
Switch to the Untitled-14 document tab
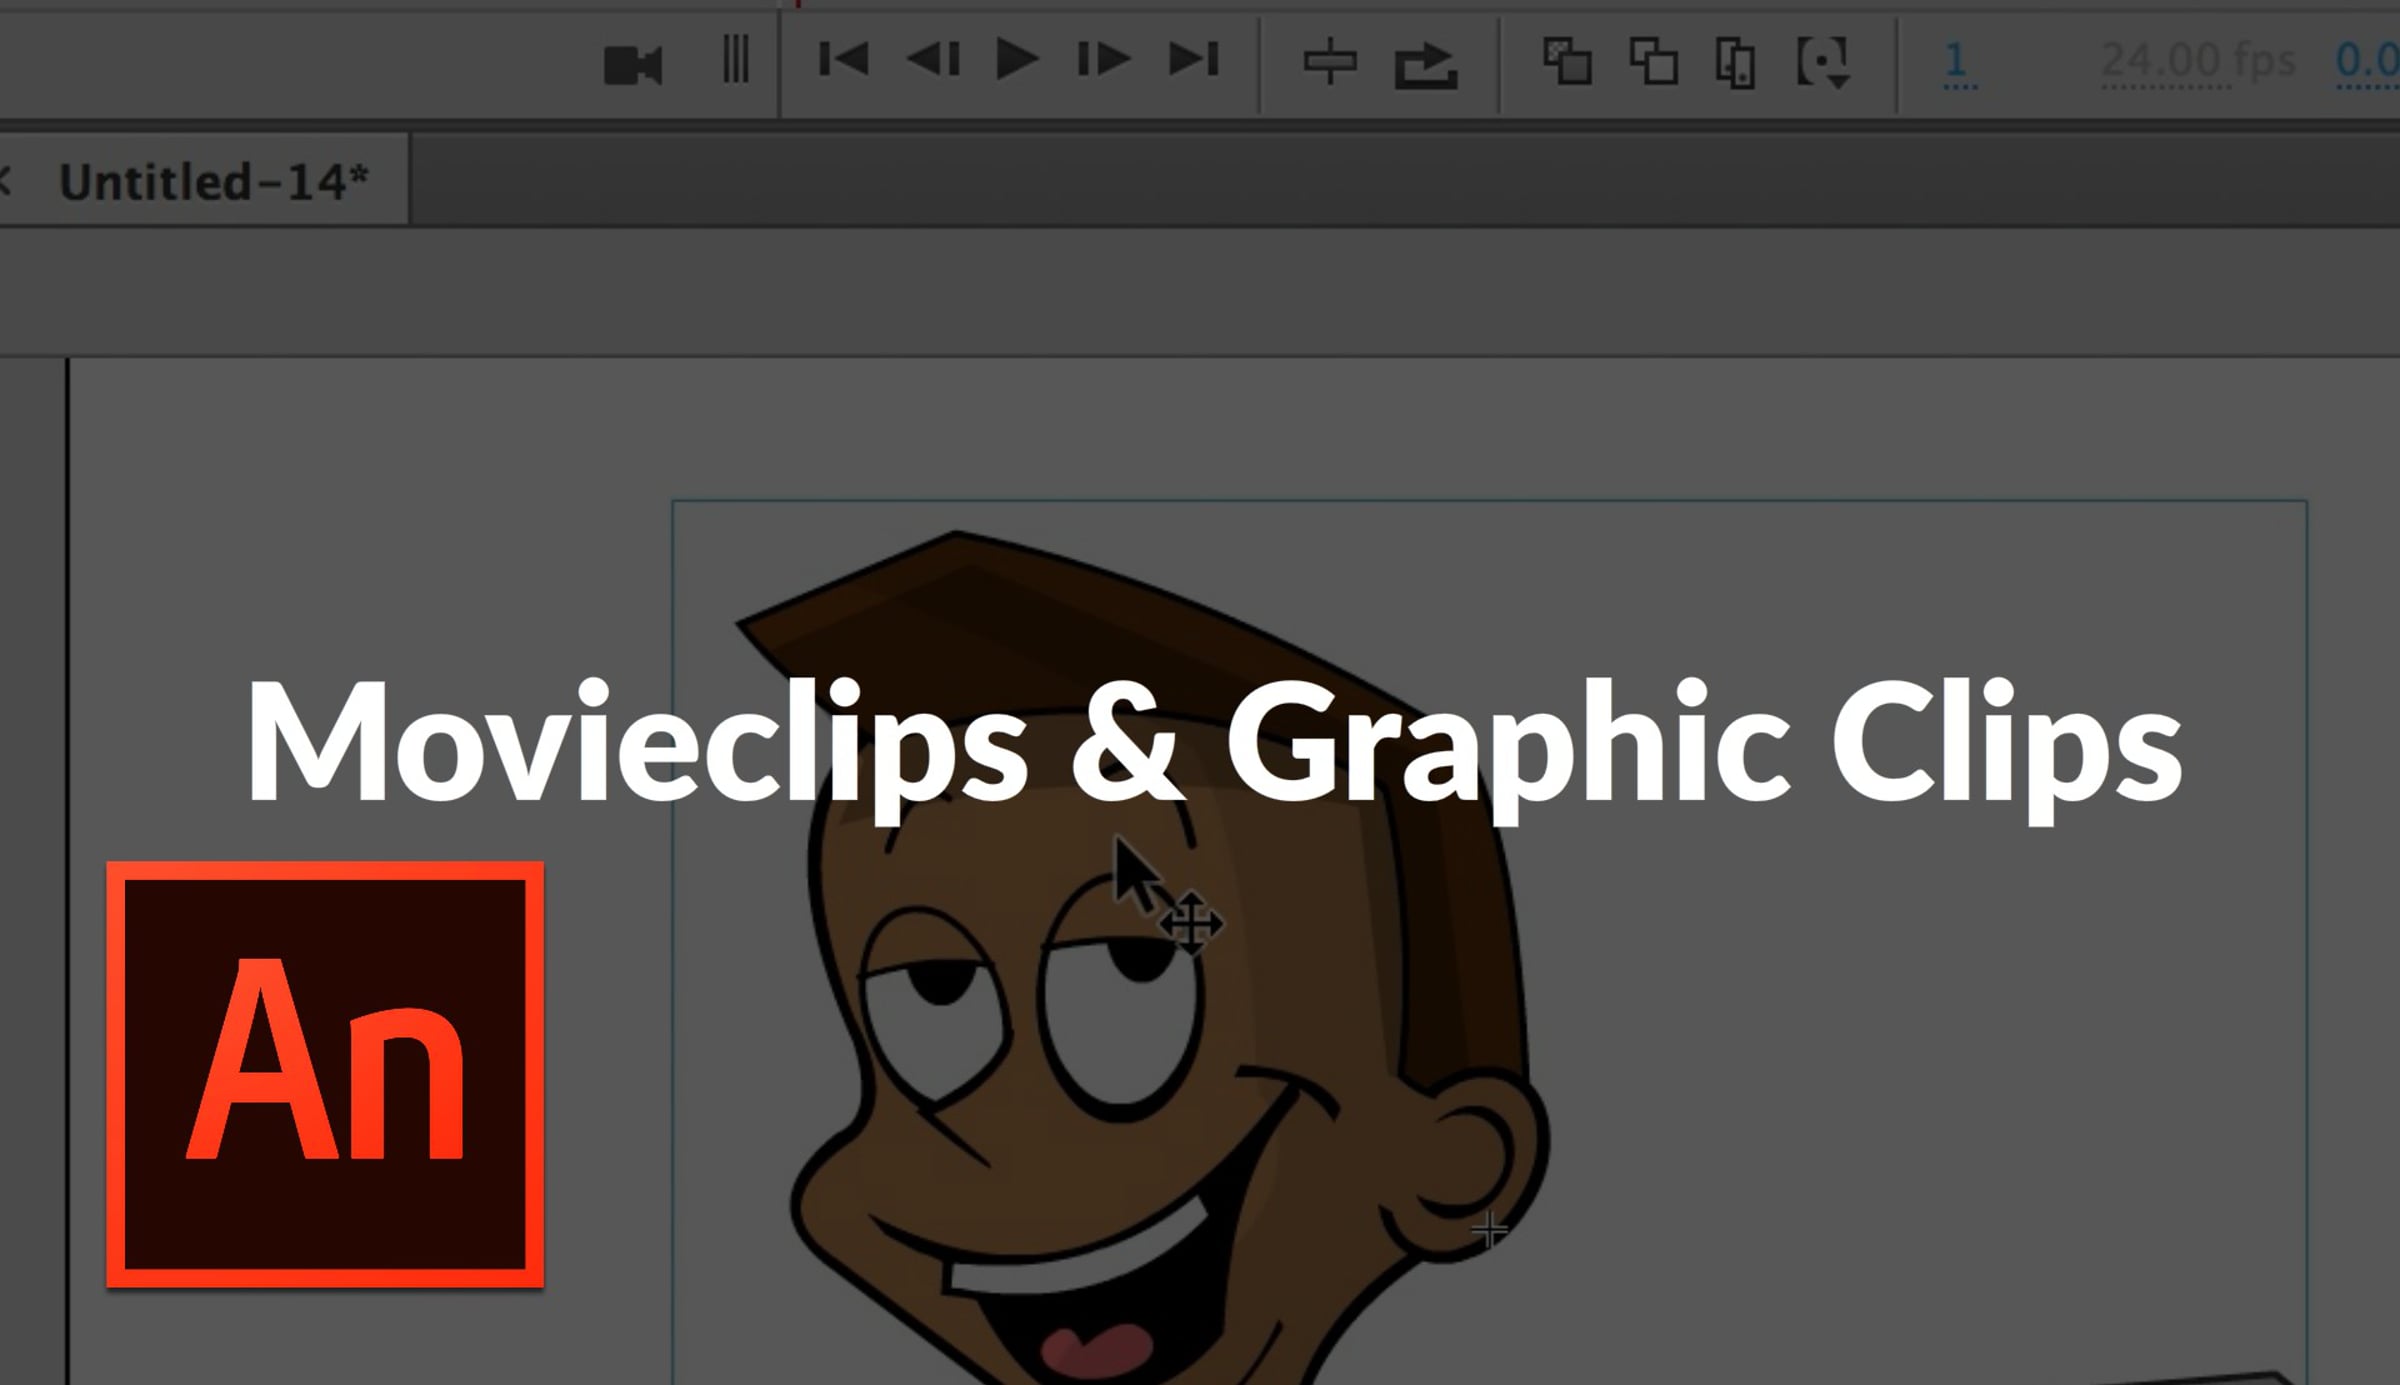(x=213, y=182)
